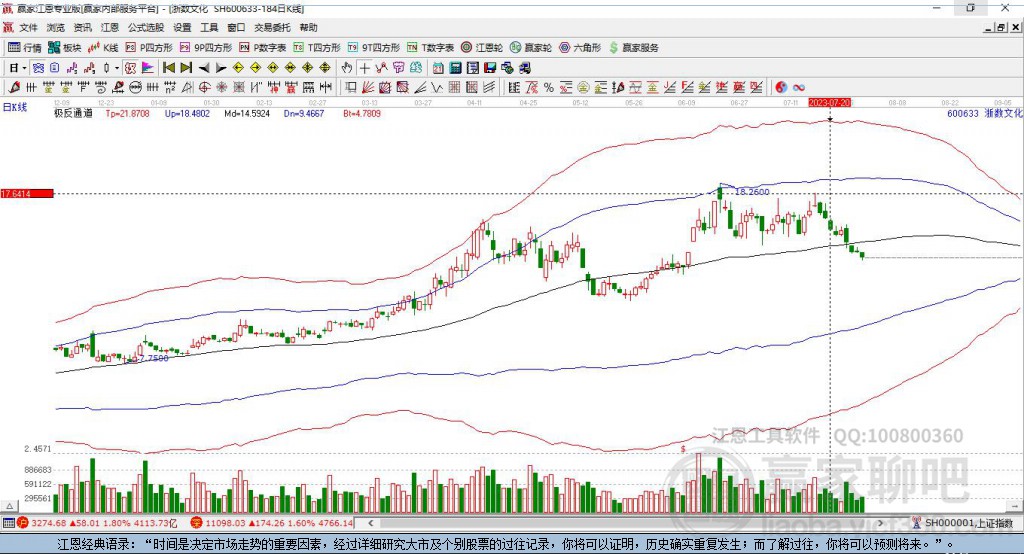Viewport: 1024px width, 554px height.
Task: Click the save floppy disk icon
Action: click(490, 68)
